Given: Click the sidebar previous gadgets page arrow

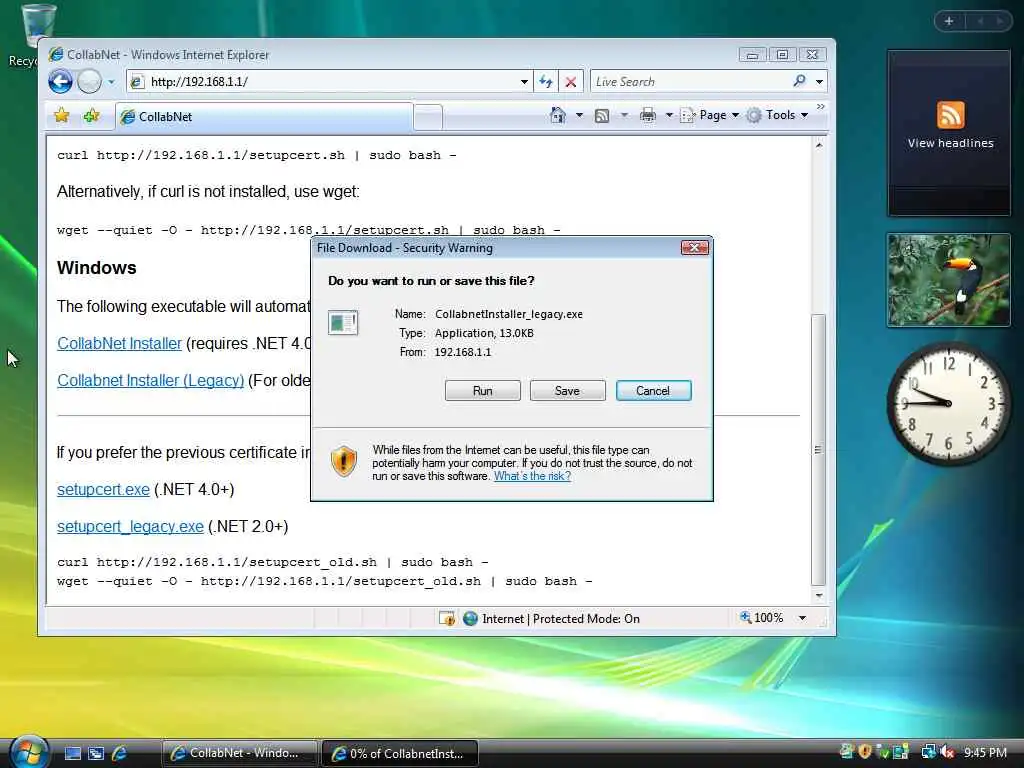Looking at the screenshot, I should pos(980,22).
